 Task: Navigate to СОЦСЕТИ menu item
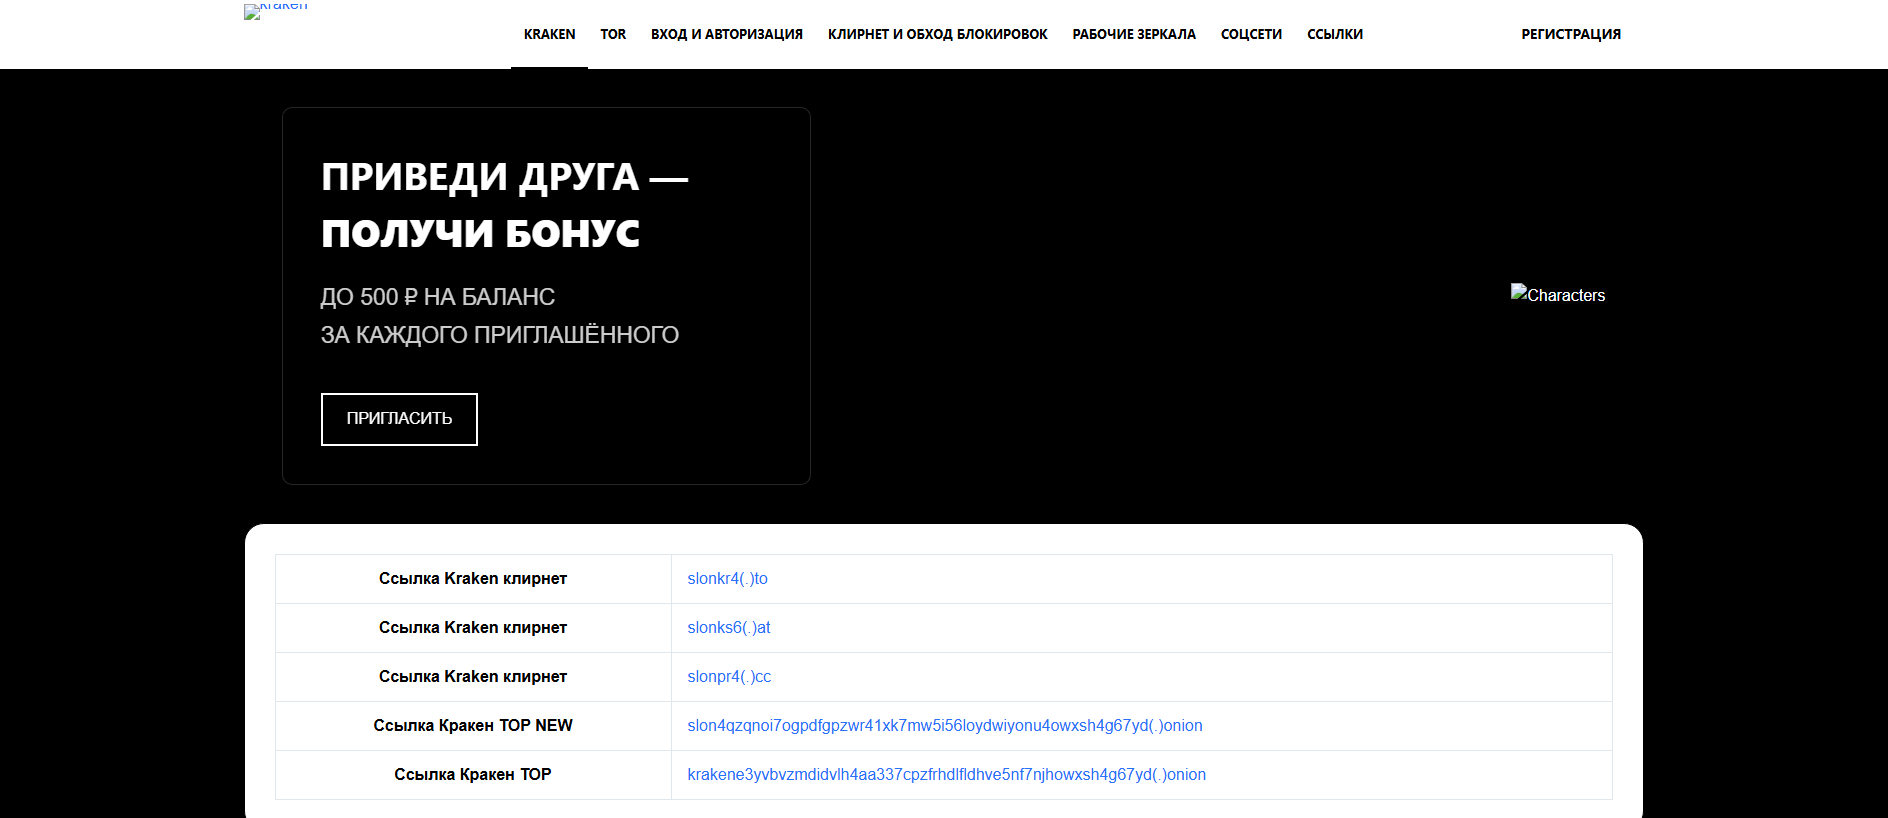click(x=1251, y=34)
